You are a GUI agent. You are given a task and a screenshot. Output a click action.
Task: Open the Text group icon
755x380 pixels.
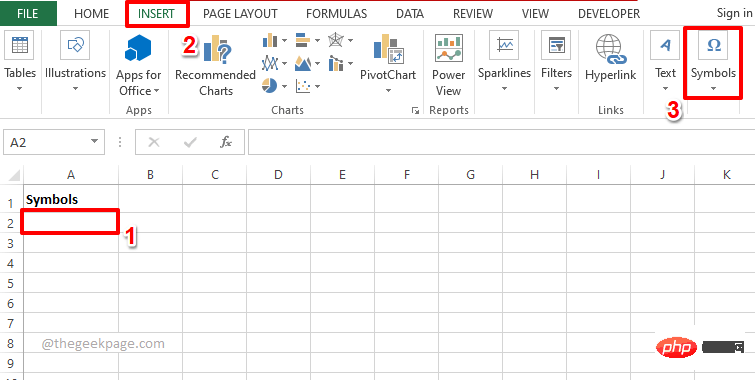(665, 45)
